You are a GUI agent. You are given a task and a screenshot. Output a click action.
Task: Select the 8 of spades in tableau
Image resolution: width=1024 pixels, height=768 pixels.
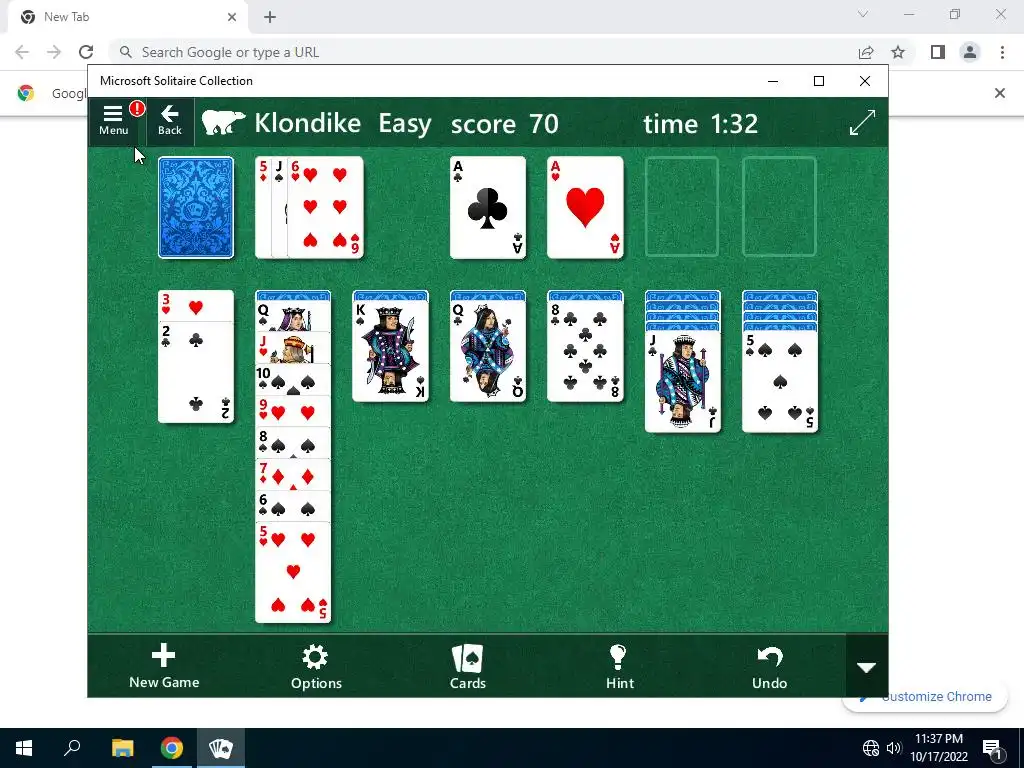293,443
